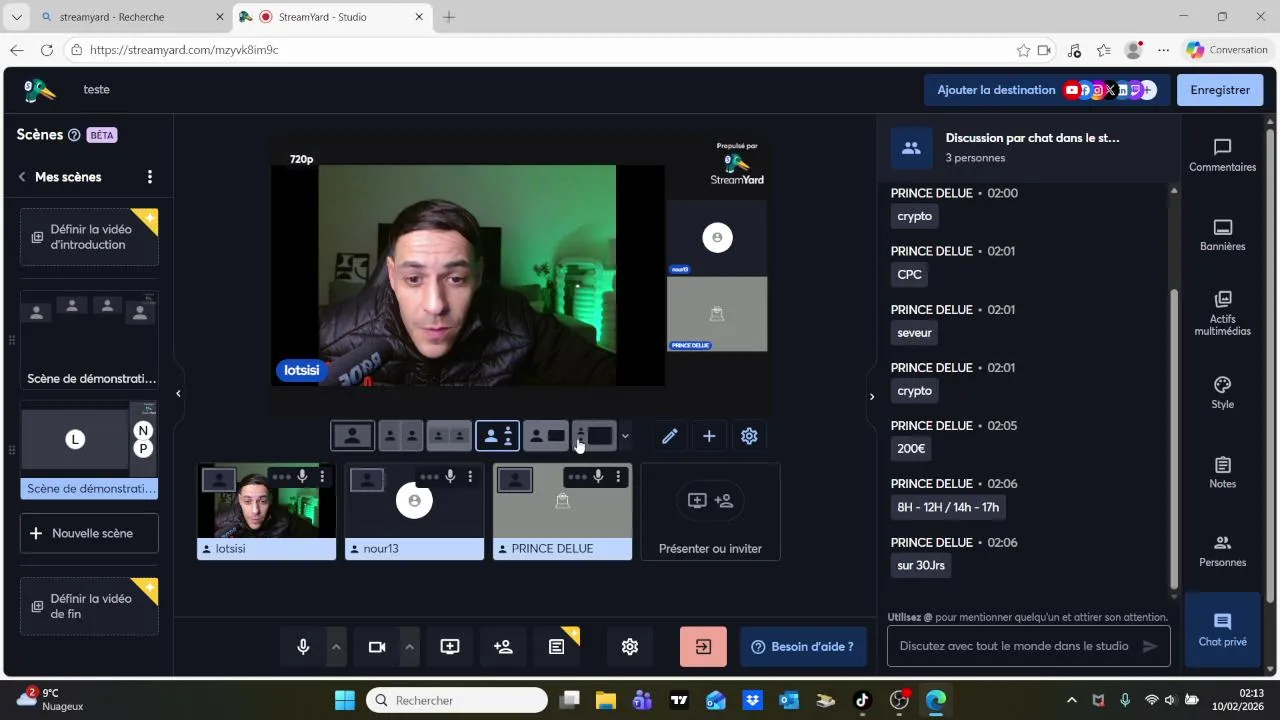Click the share screen icon in bottom toolbar
This screenshot has height=720, width=1280.
450,647
